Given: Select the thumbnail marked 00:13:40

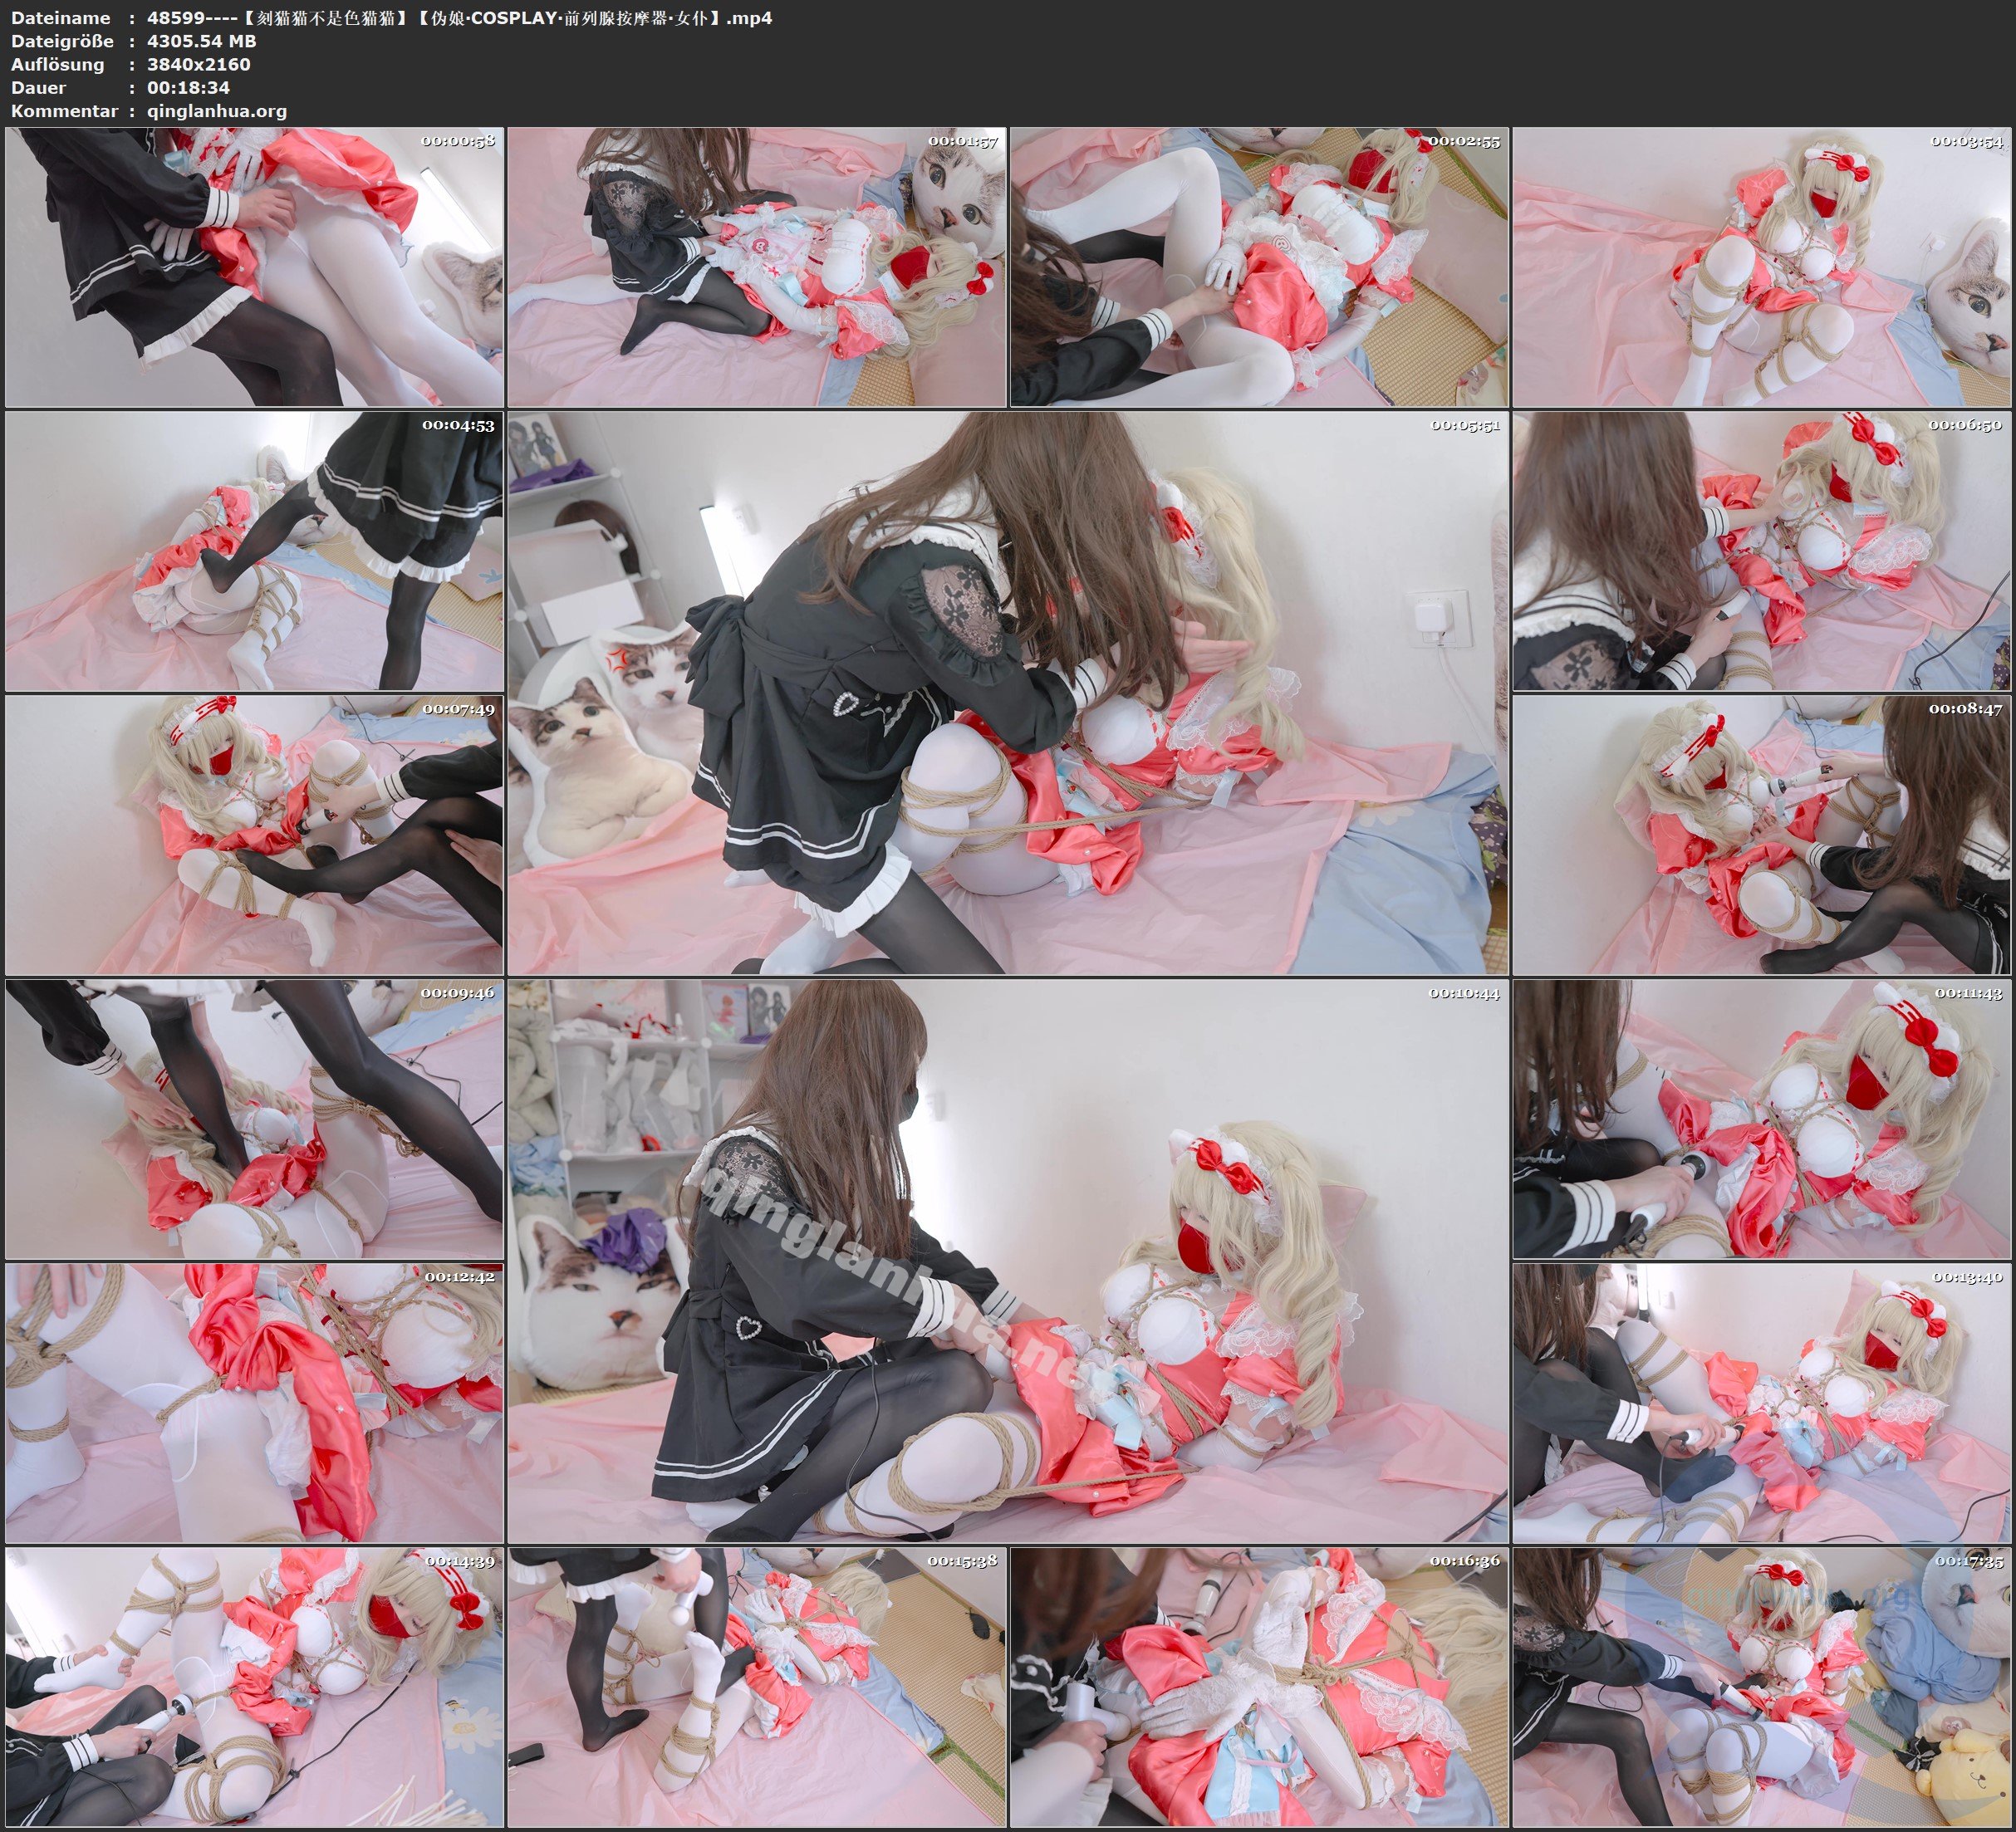Looking at the screenshot, I should (x=1761, y=1403).
